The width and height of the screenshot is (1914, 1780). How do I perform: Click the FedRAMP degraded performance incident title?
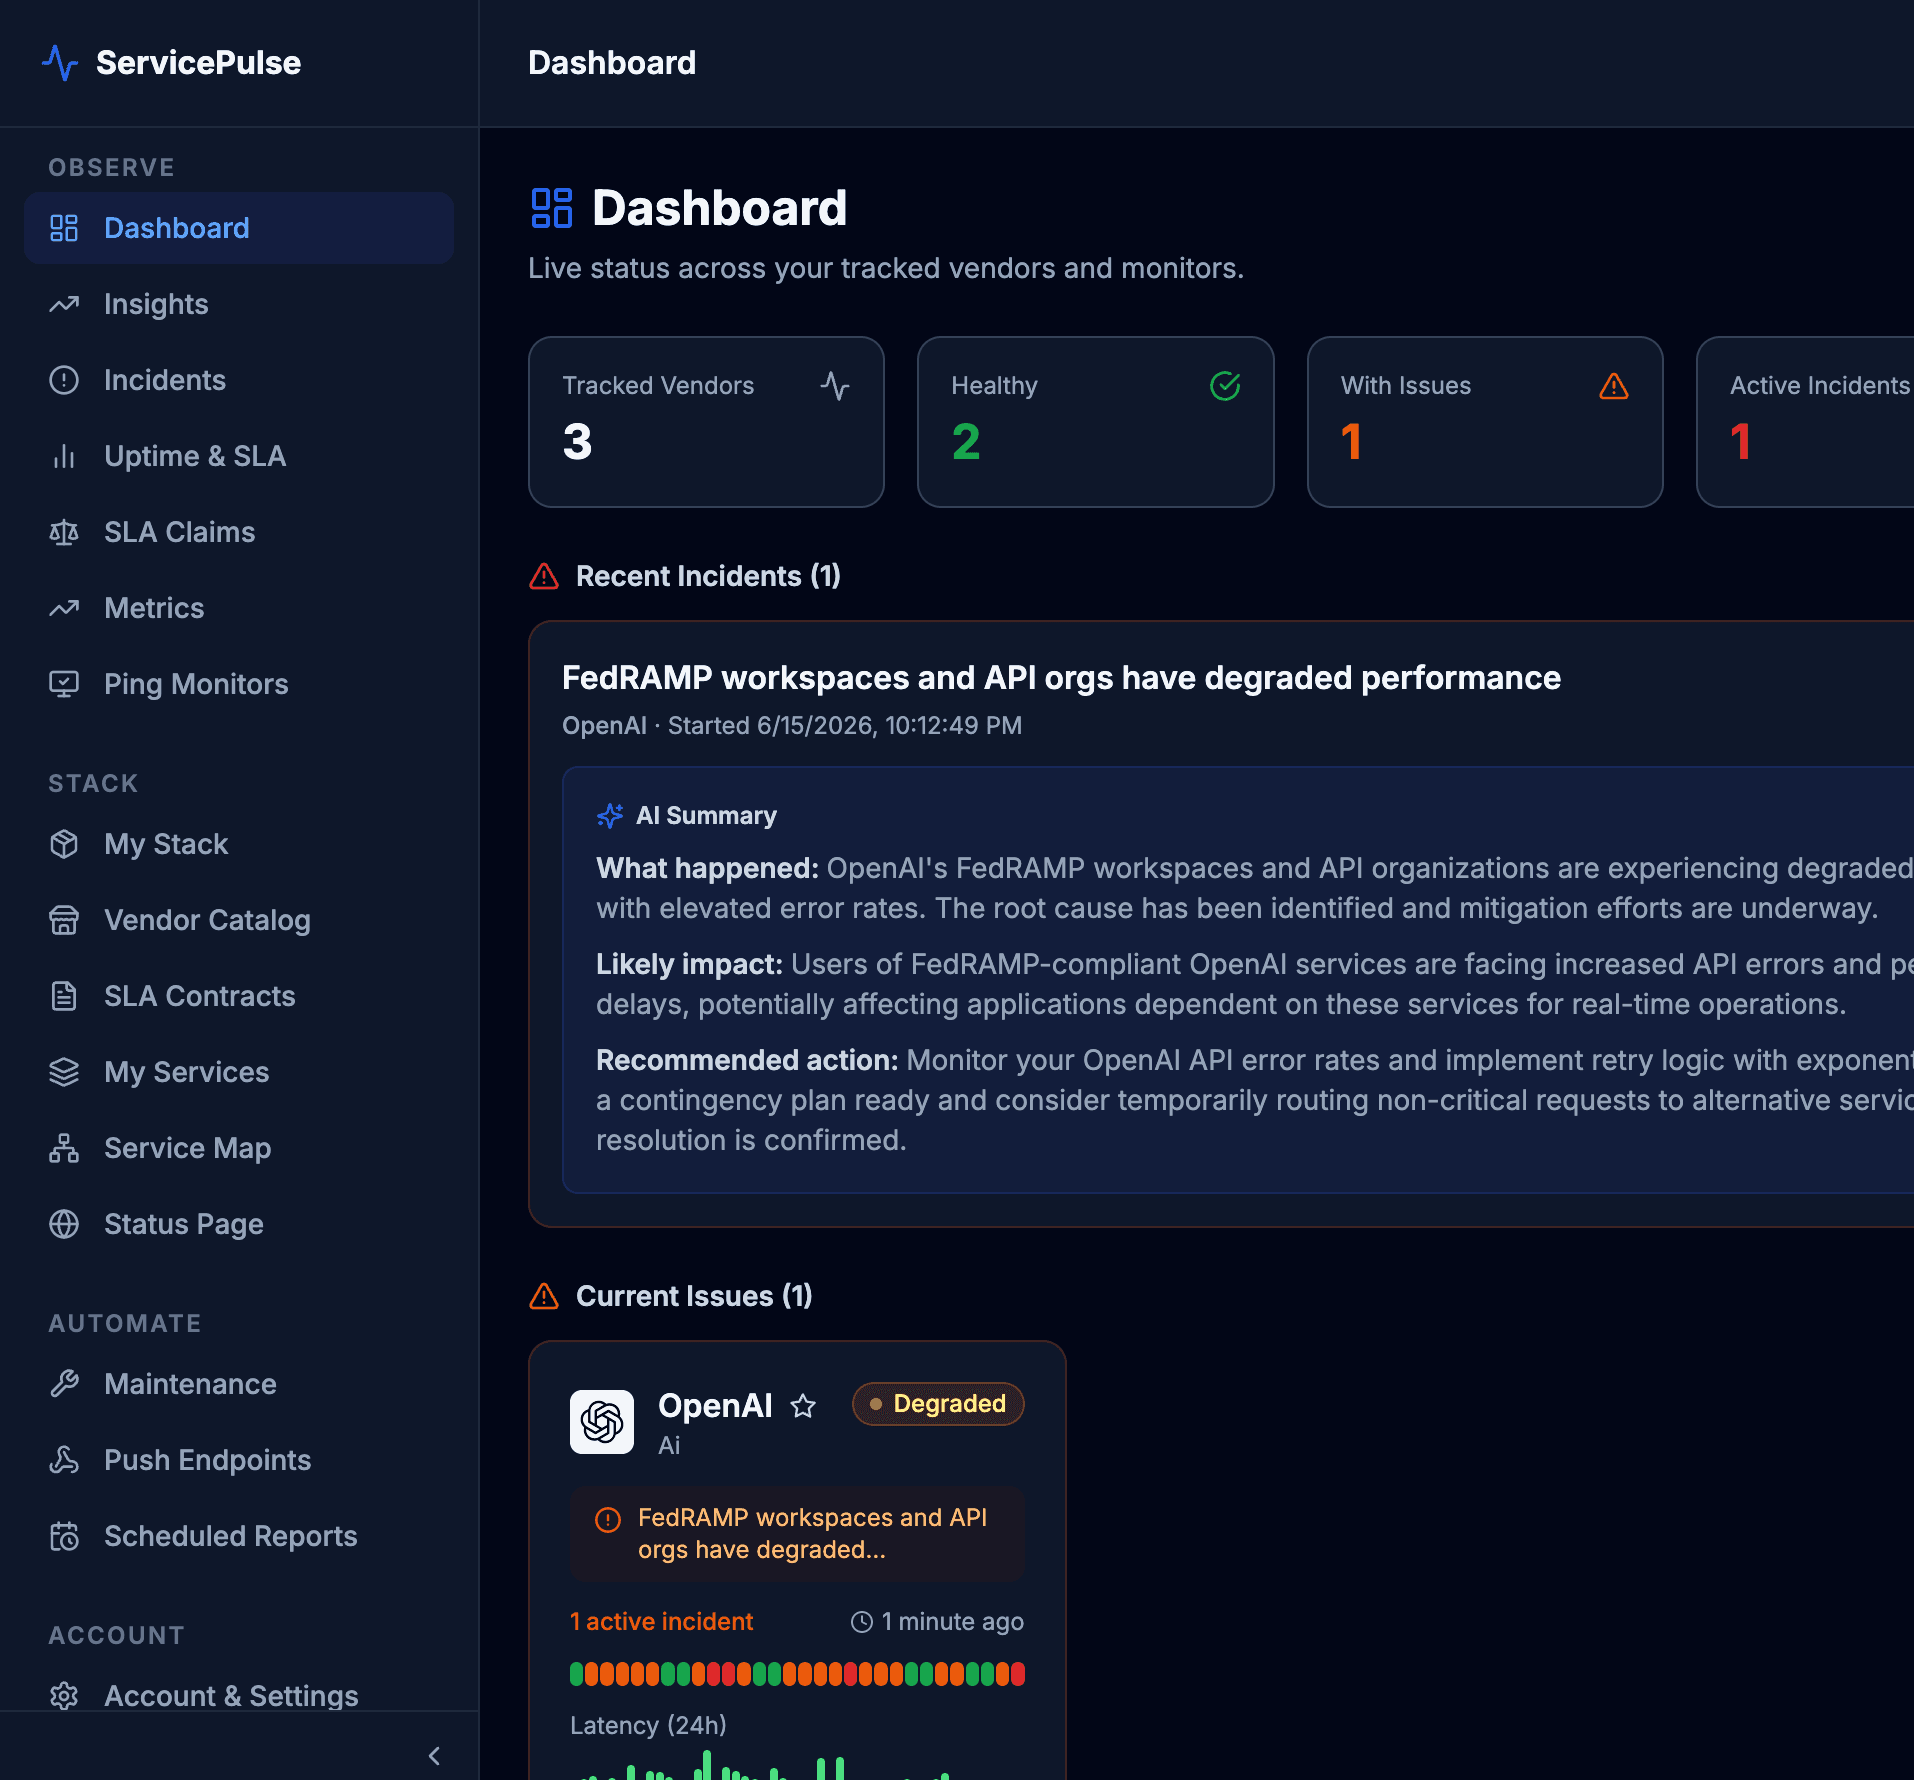1061,678
